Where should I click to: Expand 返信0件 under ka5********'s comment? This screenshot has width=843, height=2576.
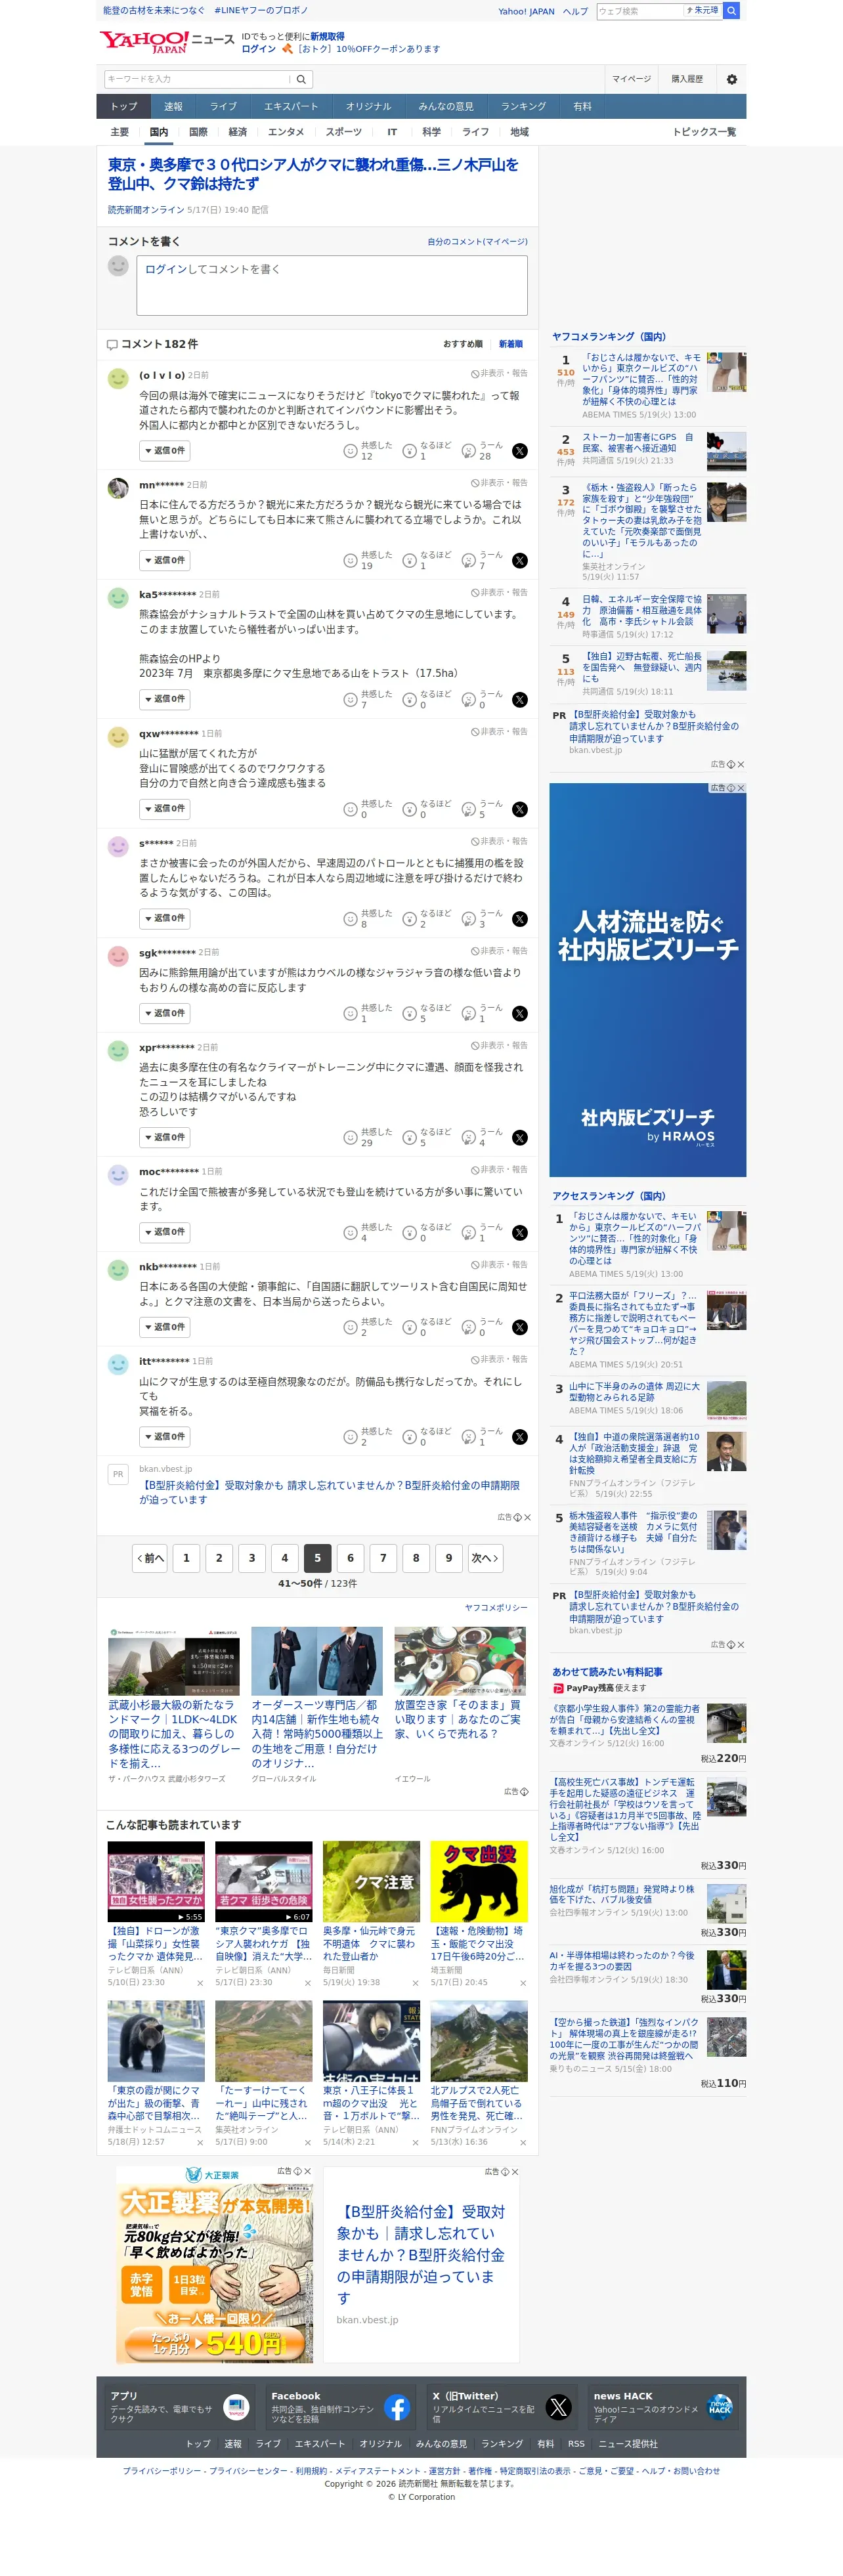(165, 700)
